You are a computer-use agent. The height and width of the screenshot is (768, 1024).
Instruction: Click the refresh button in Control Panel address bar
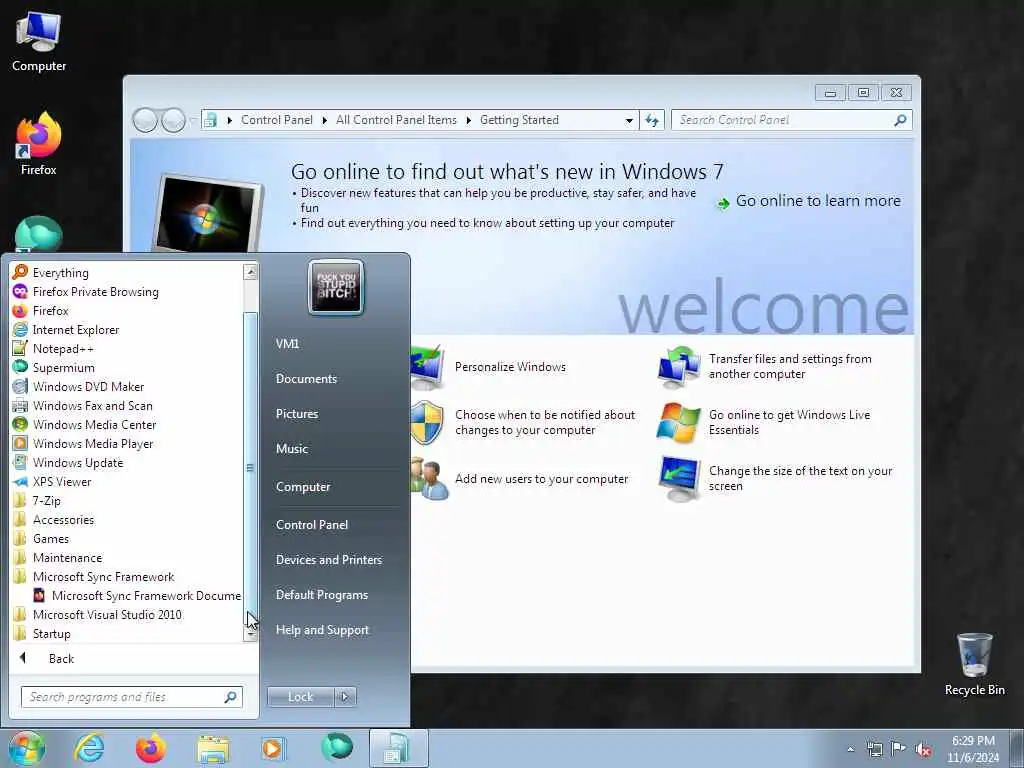652,120
